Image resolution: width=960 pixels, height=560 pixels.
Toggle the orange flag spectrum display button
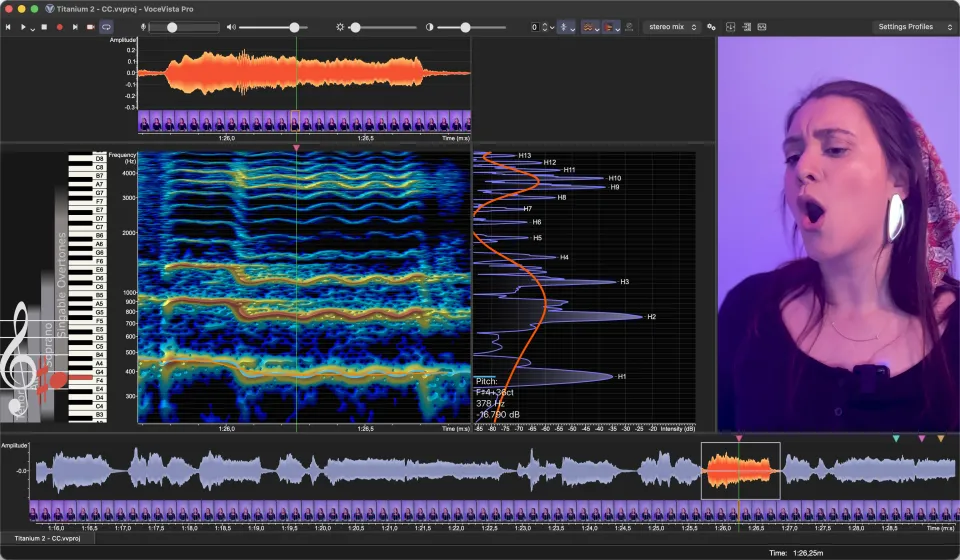click(608, 27)
